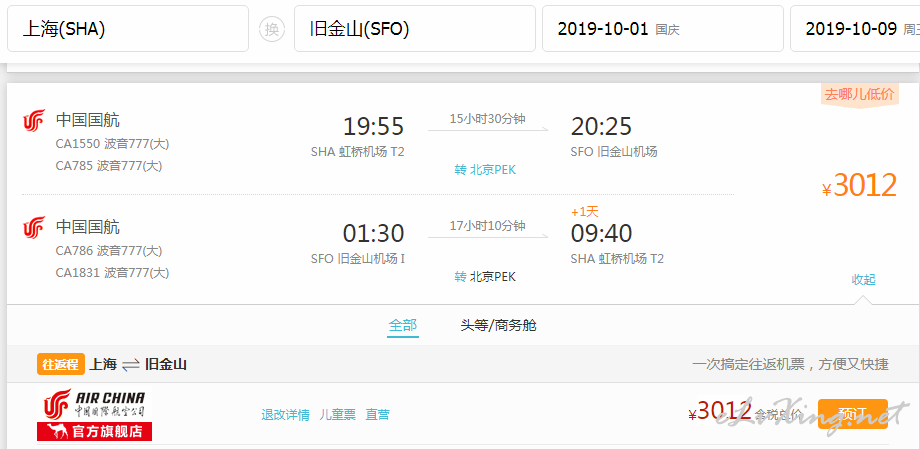Open return date picker 2019-10-09
The width and height of the screenshot is (920, 449).
point(855,29)
